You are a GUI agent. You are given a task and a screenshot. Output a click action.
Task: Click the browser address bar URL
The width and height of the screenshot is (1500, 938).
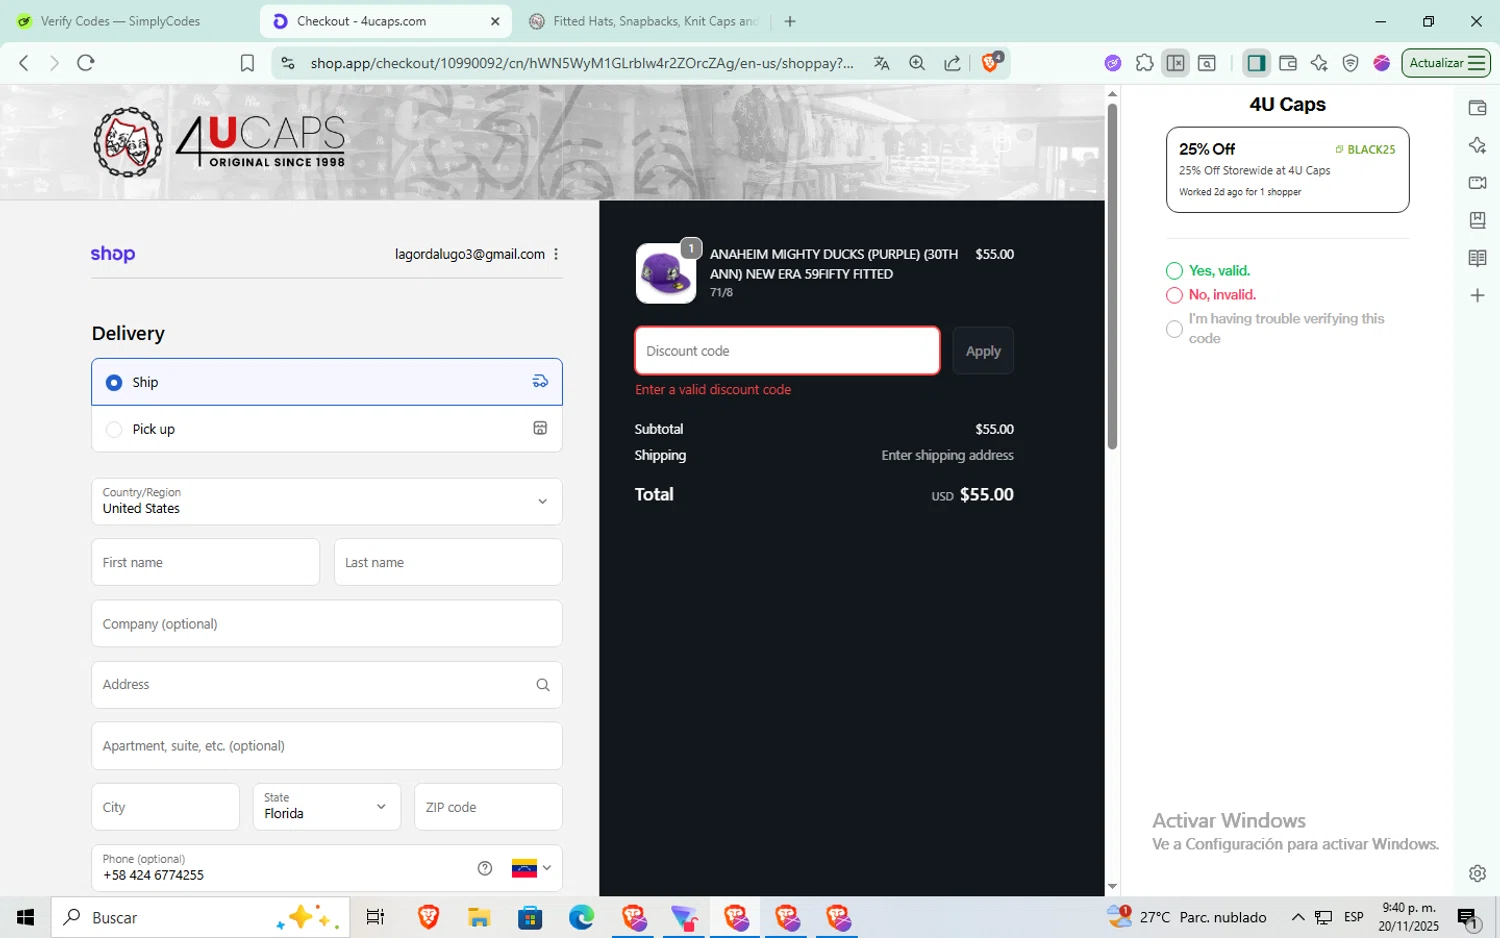[x=582, y=63]
